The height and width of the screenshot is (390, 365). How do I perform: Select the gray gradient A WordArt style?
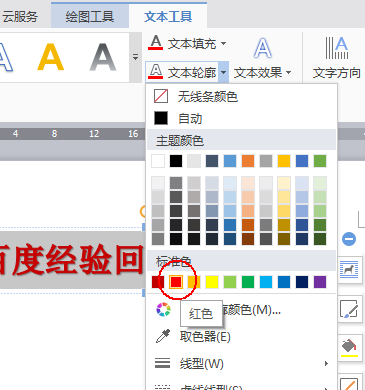103,57
